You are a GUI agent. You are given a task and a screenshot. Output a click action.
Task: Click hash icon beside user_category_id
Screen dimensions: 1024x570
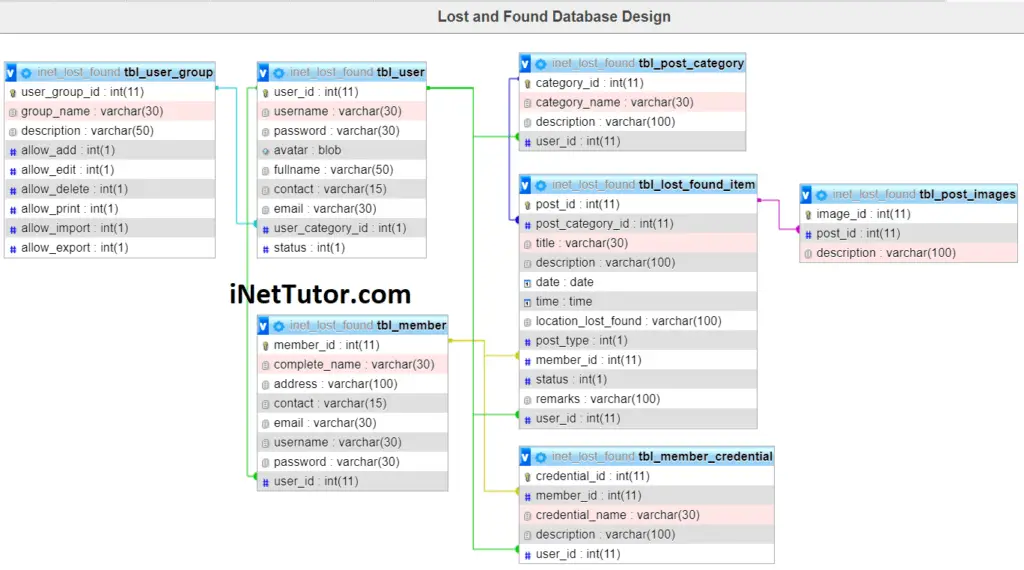point(265,229)
